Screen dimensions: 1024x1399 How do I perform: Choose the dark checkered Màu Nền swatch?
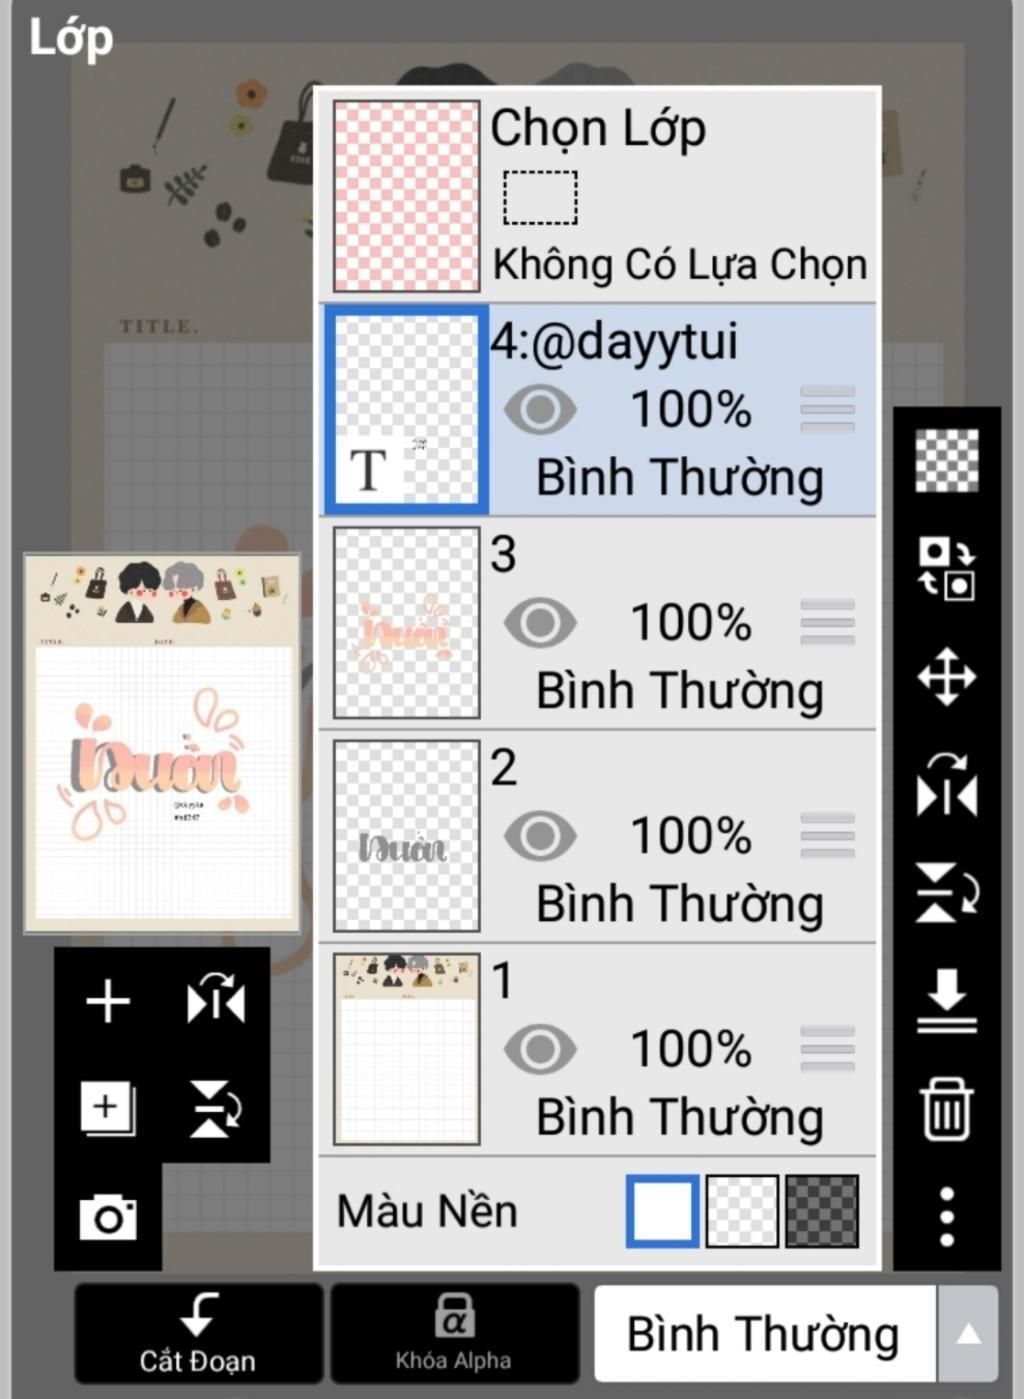click(822, 1211)
